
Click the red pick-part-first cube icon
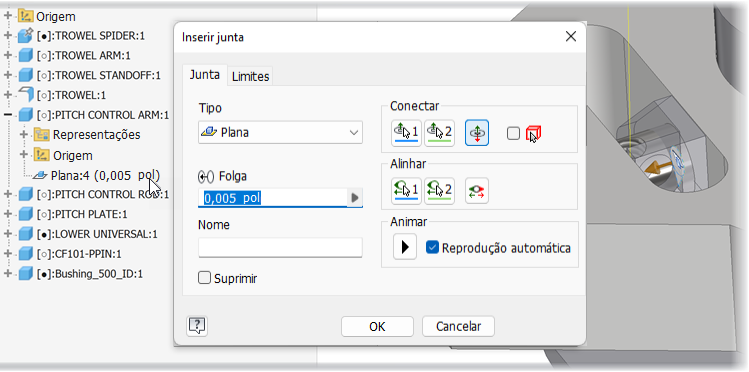(533, 134)
